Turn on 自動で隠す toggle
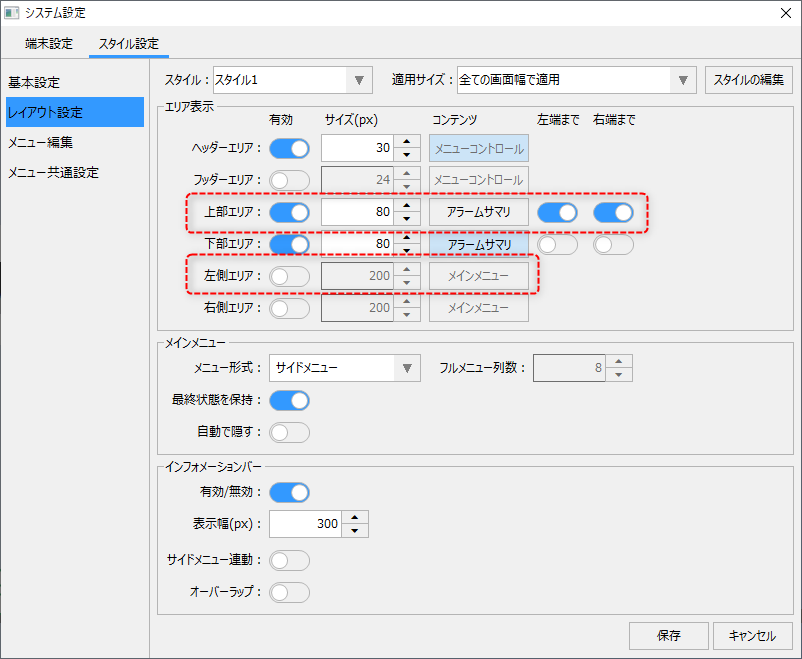This screenshot has width=802, height=659. tap(289, 432)
